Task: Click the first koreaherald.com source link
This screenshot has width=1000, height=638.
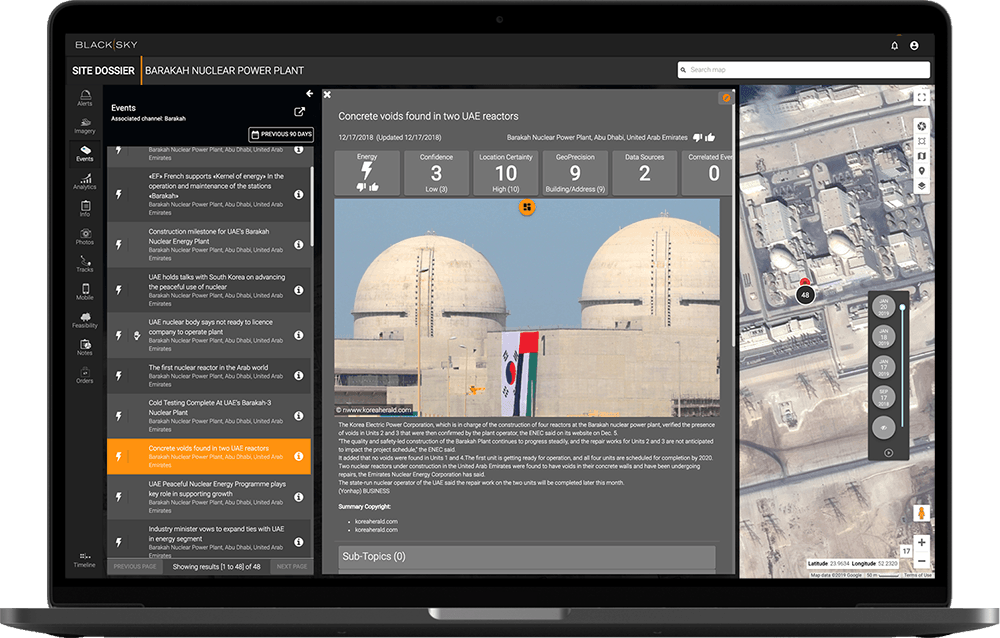Action: [x=376, y=521]
